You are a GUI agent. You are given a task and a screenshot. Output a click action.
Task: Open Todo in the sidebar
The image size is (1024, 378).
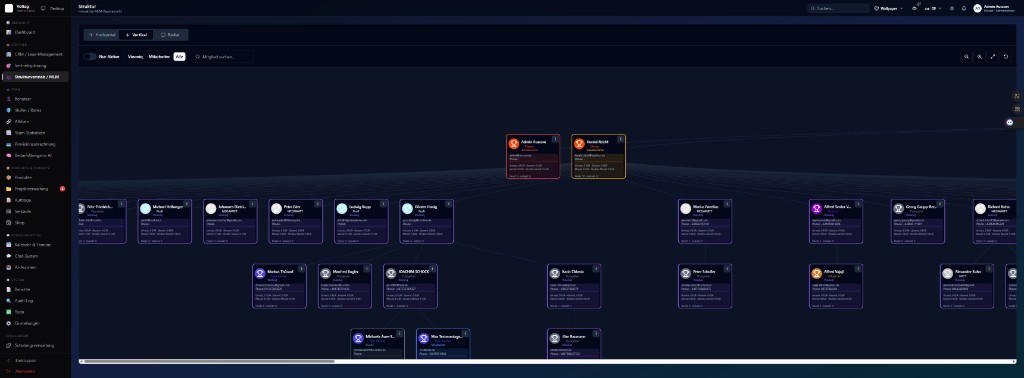tap(35, 312)
